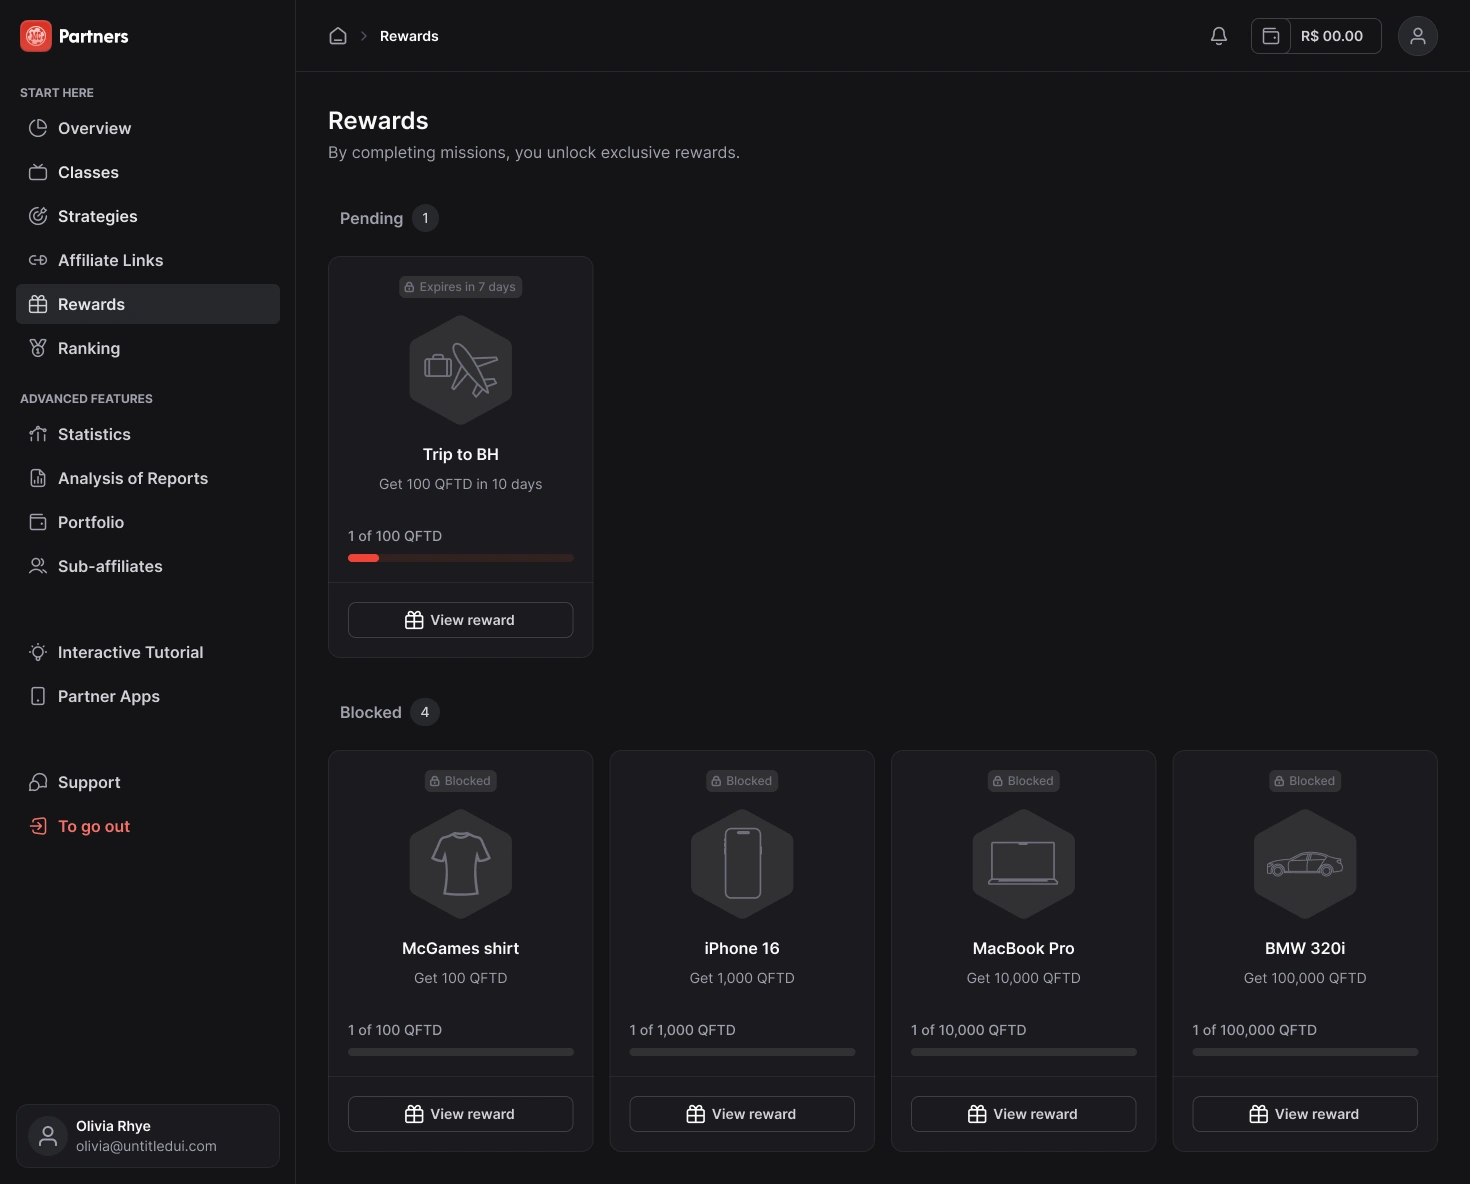View reward for MacBook Pro

(1023, 1114)
